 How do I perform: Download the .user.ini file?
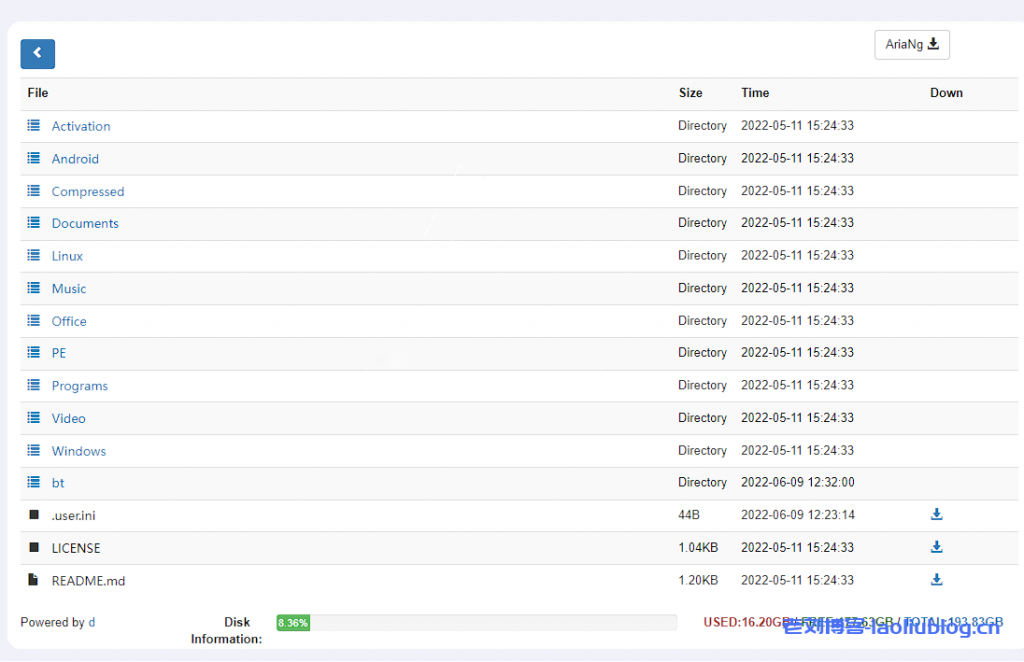936,515
